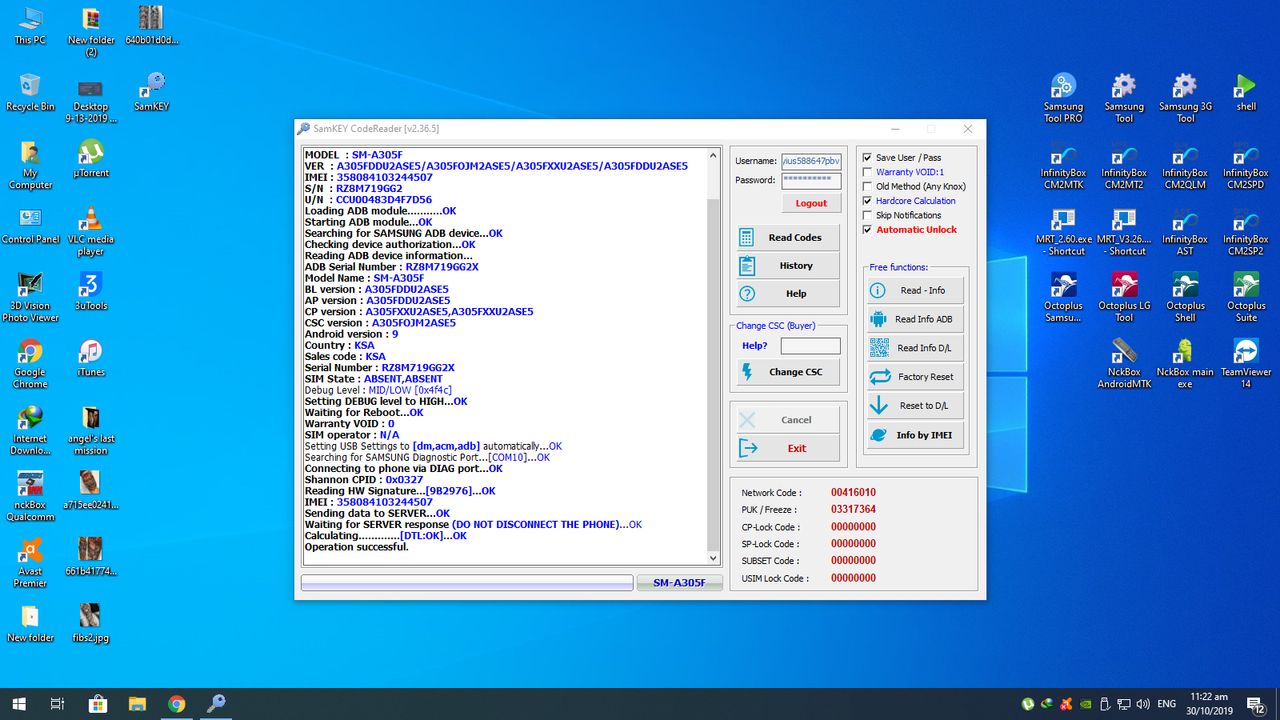
Task: Open Microsoft Store from taskbar
Action: tap(98, 703)
